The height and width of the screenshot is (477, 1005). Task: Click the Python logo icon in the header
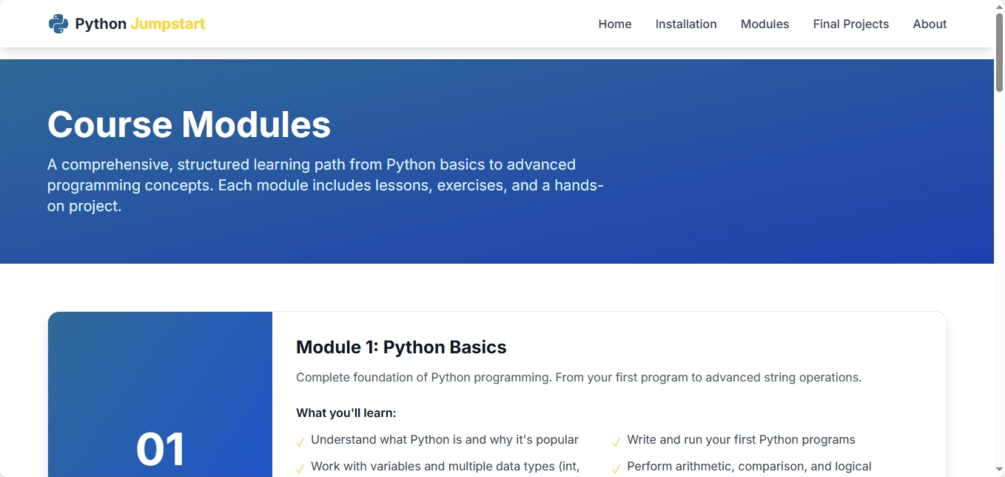[x=58, y=24]
